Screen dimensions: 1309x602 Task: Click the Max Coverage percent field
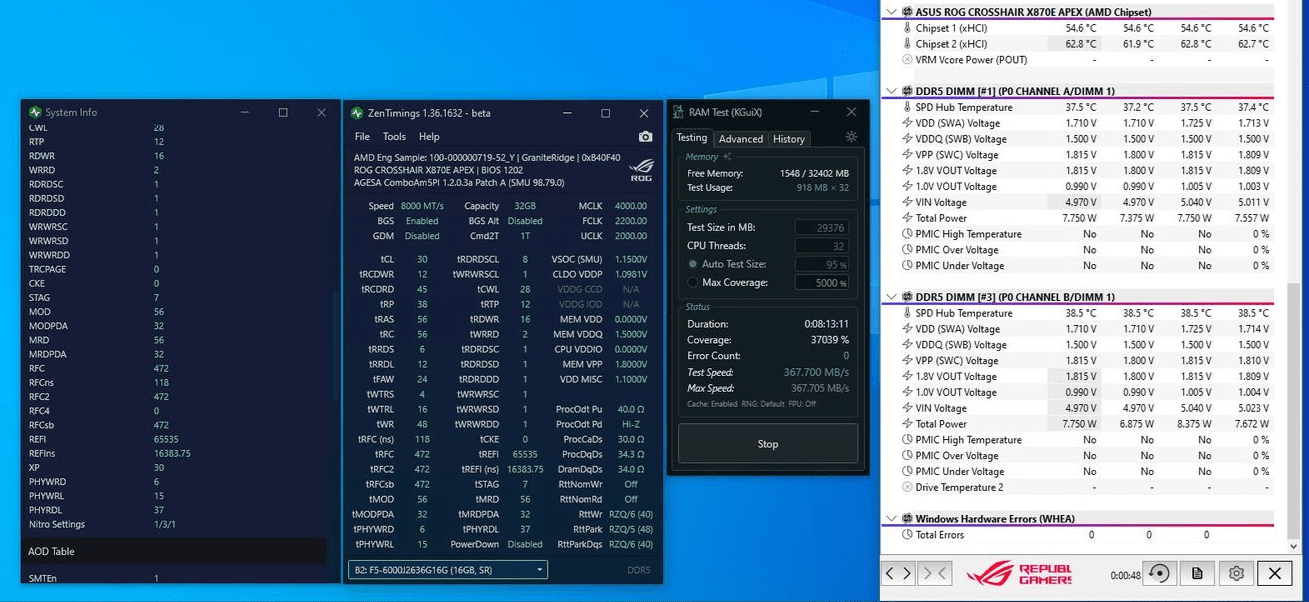(x=822, y=283)
